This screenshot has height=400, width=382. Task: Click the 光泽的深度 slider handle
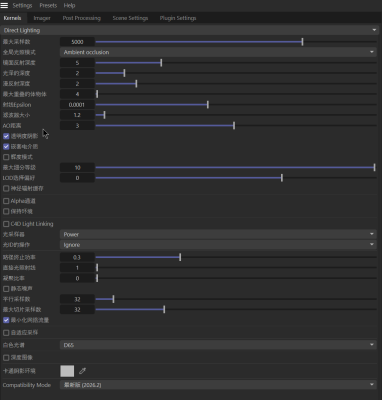click(x=124, y=73)
